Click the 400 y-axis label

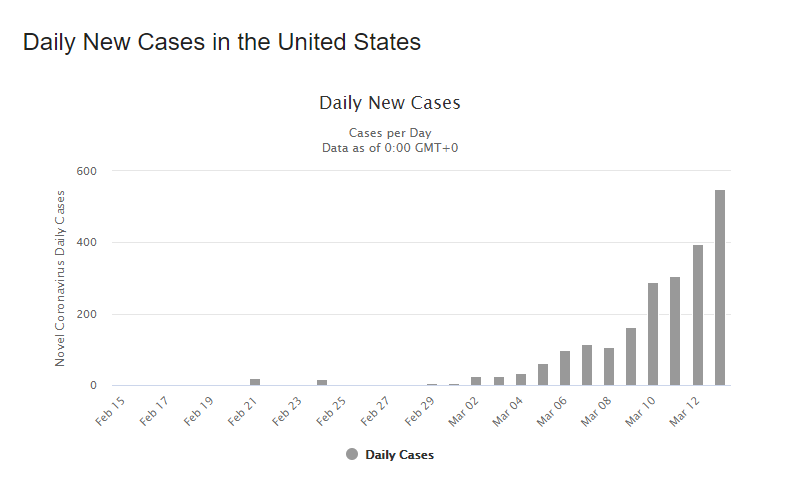(x=86, y=242)
